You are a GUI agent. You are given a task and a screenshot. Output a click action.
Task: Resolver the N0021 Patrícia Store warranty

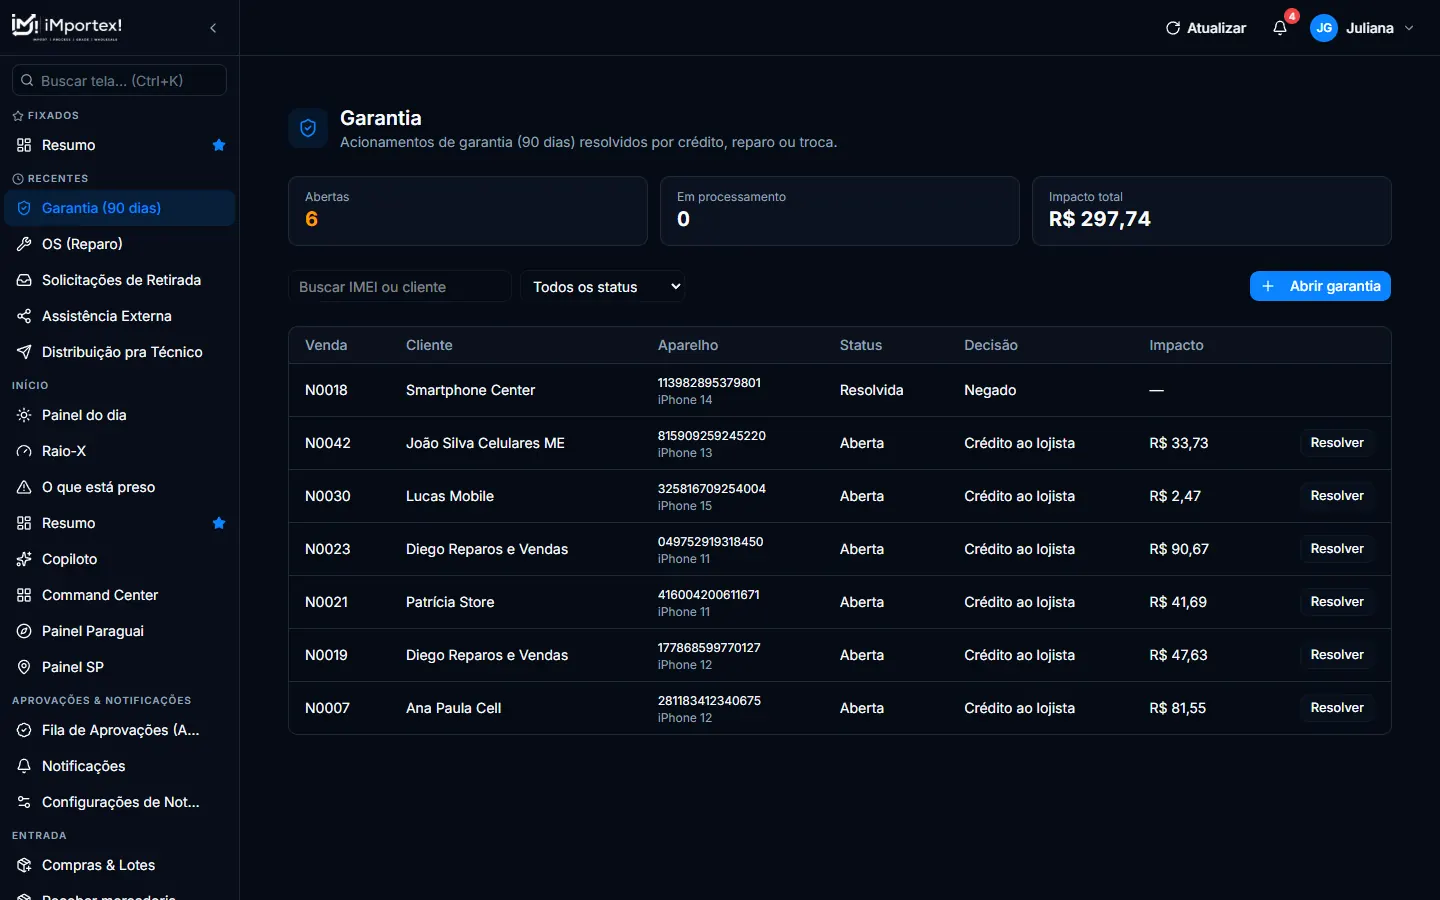(1337, 602)
